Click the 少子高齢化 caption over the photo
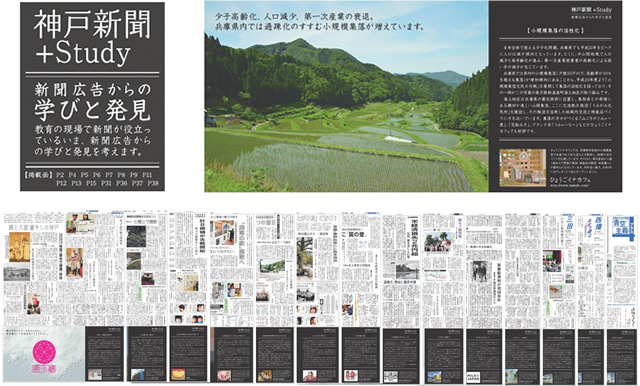Screen dimensions: 640x386 click(319, 22)
